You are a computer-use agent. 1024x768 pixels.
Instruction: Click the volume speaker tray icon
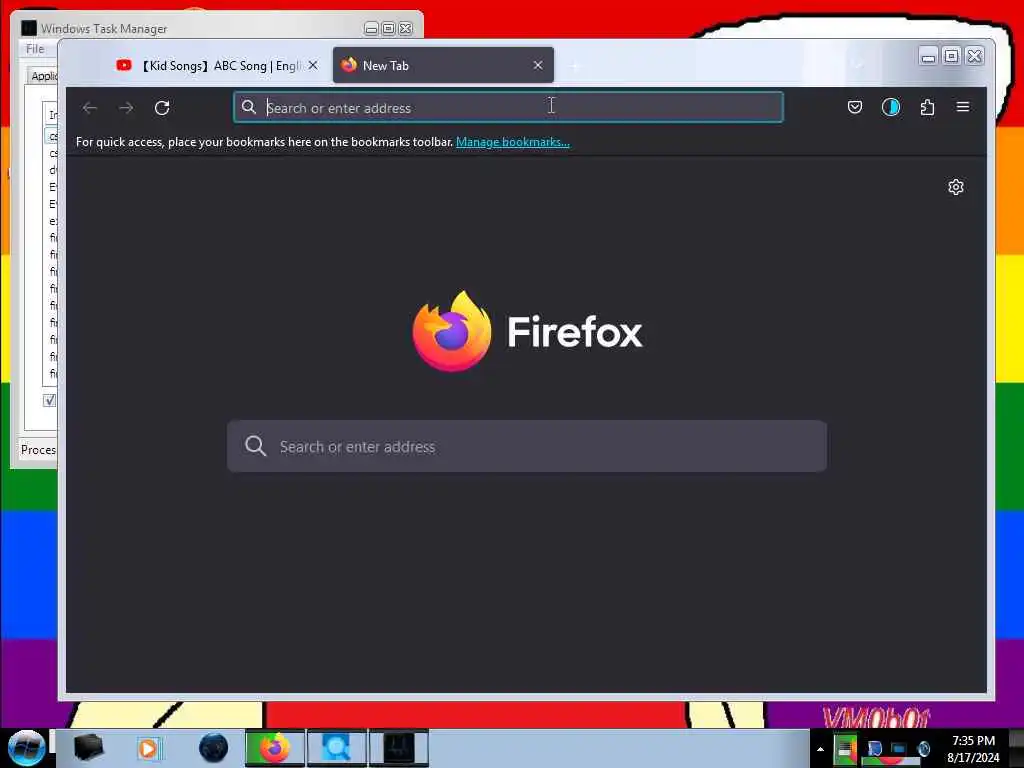[923, 749]
